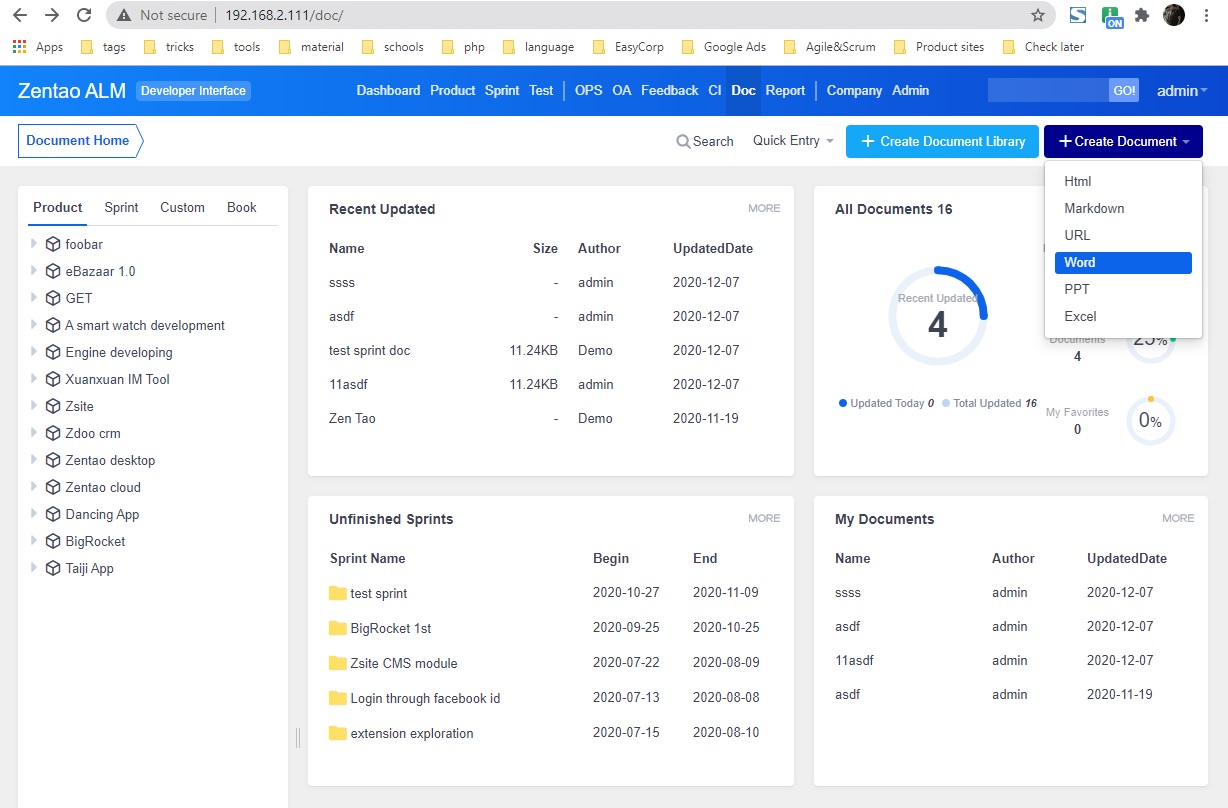Bookmark this page with the star icon
This screenshot has height=808, width=1228.
tap(1038, 15)
